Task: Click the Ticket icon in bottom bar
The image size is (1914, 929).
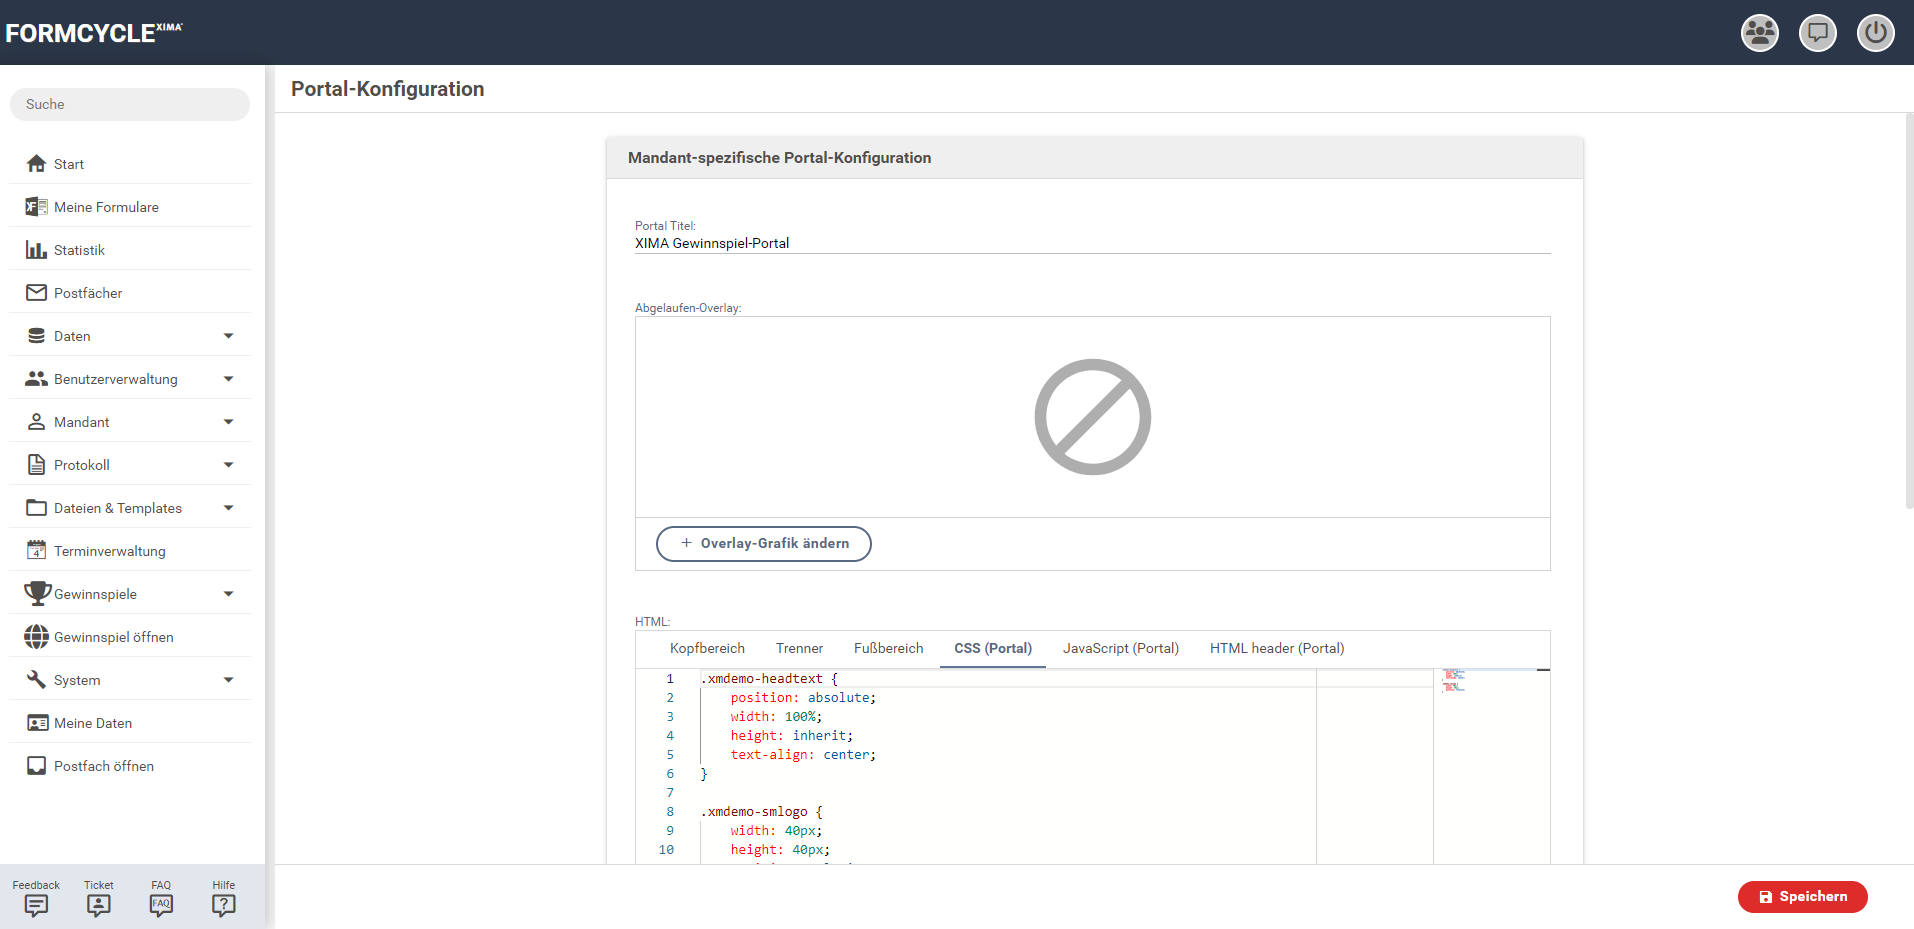Action: (99, 904)
